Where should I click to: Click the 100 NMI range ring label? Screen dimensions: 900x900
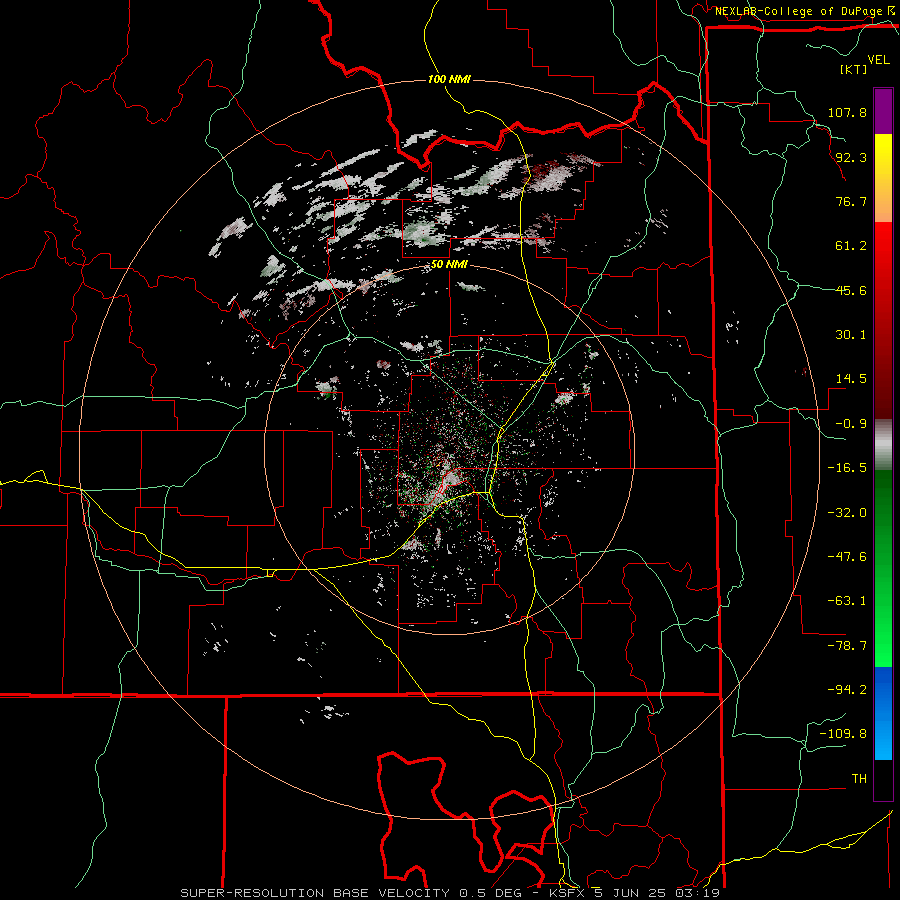coord(449,79)
